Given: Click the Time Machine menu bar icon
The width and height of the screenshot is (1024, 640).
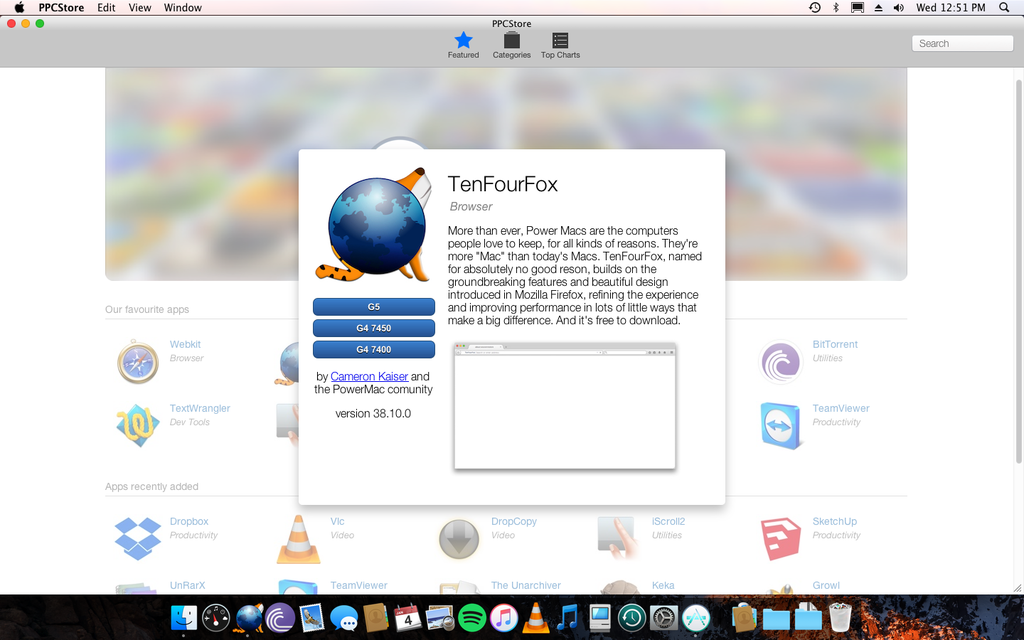Looking at the screenshot, I should (x=814, y=8).
